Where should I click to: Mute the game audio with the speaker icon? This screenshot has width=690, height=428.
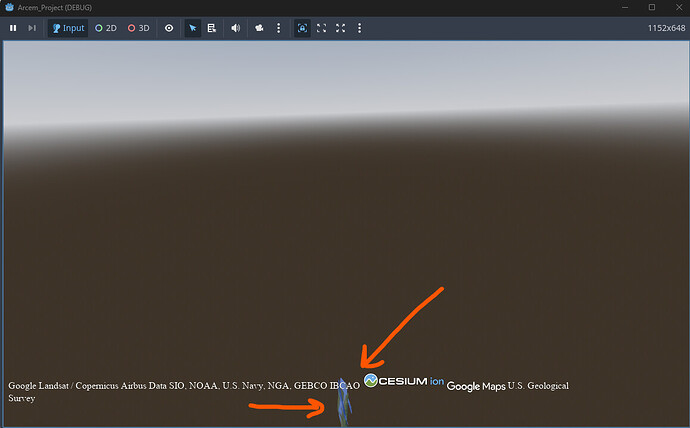[236, 28]
